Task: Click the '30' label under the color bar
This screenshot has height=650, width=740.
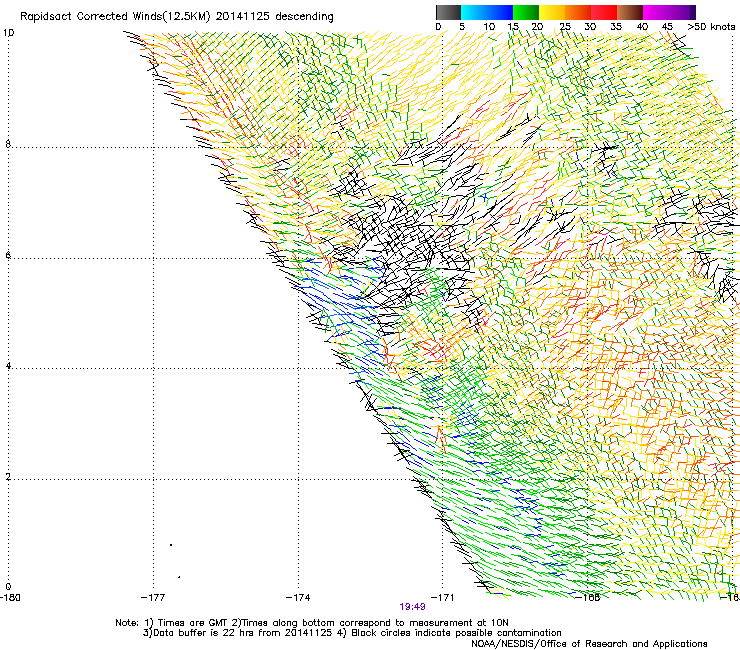Action: coord(590,27)
